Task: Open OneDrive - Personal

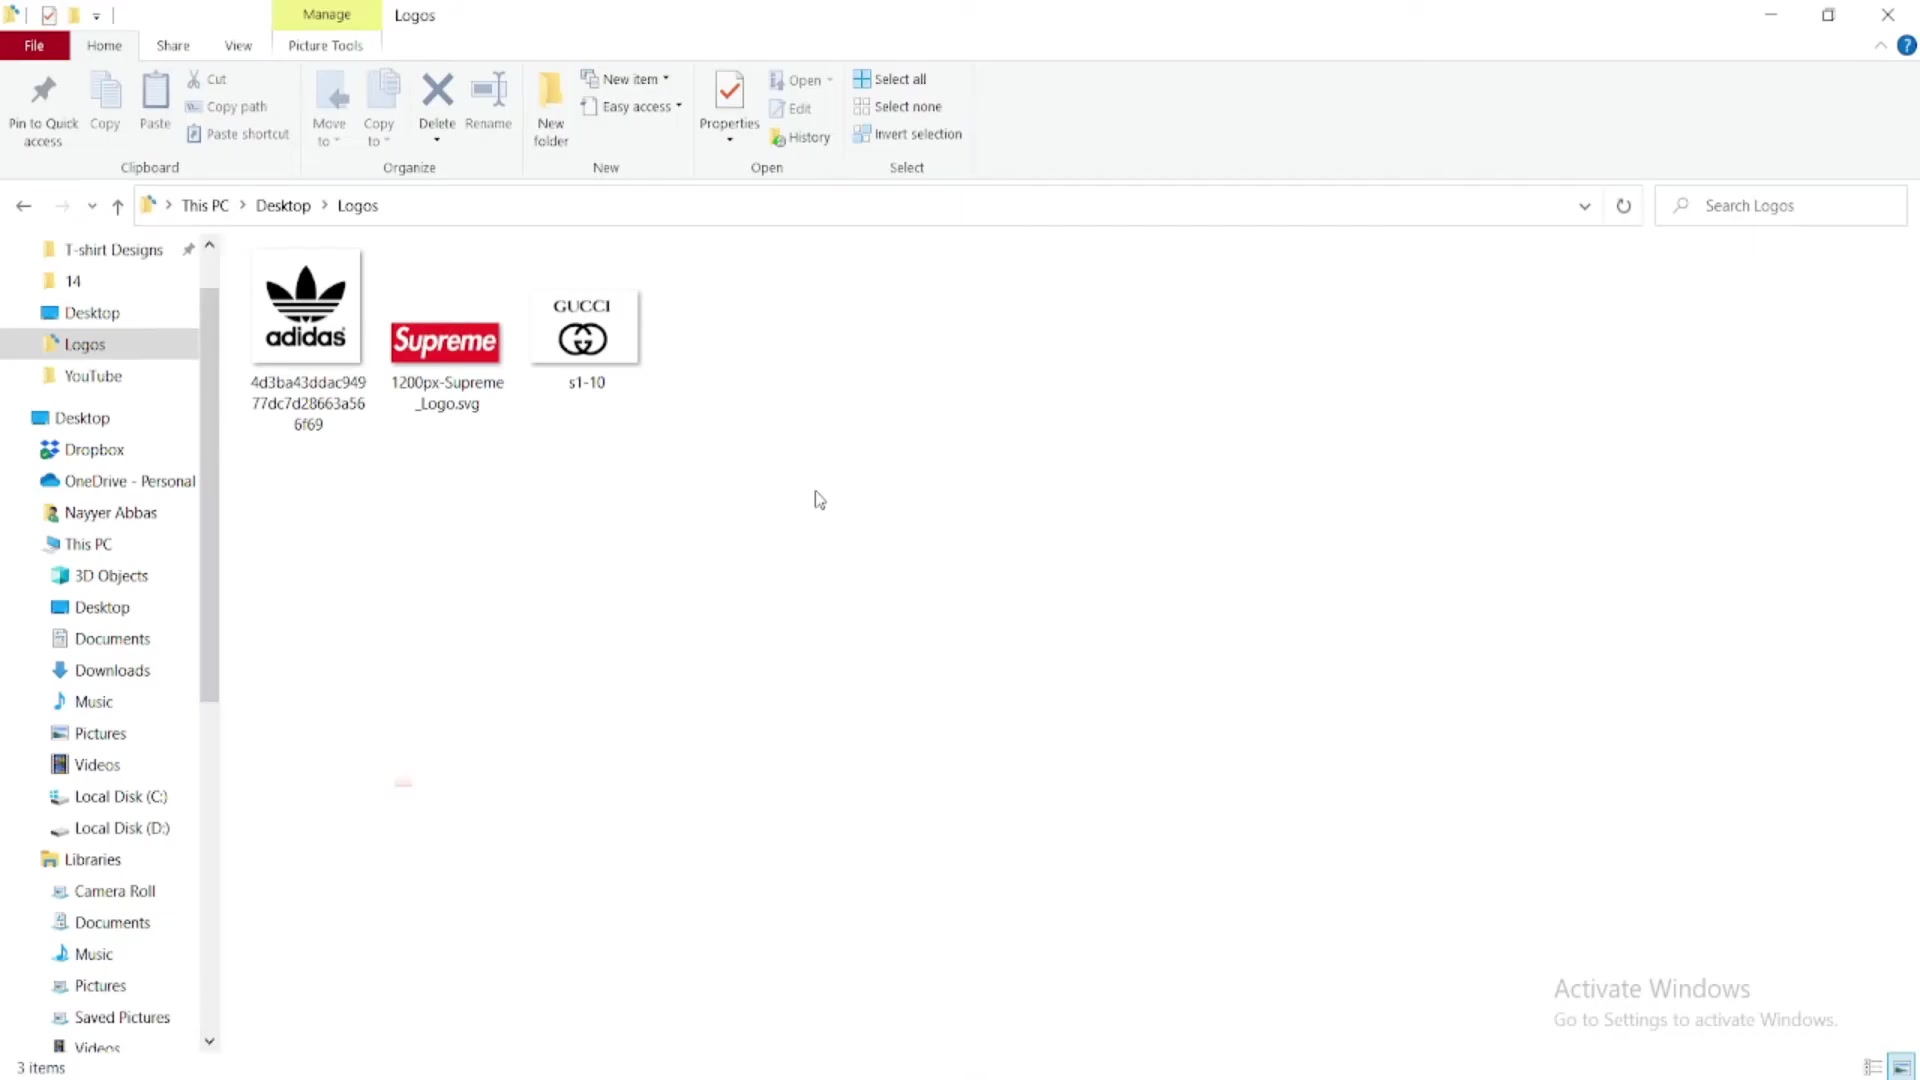Action: coord(130,481)
